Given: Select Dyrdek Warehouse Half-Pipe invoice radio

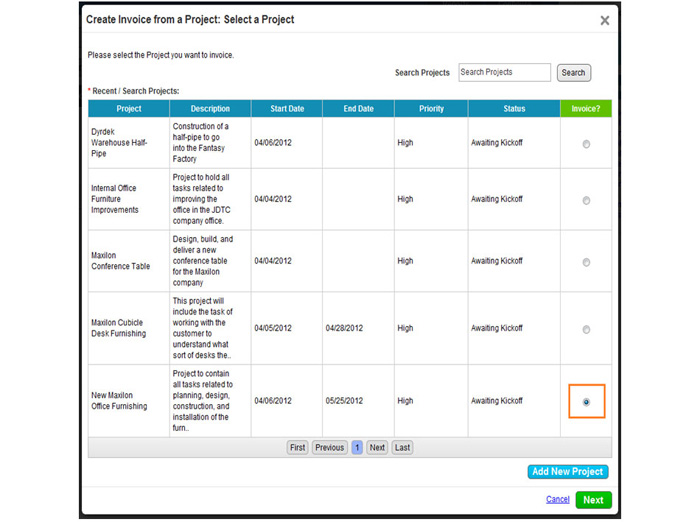Looking at the screenshot, I should coord(586,144).
